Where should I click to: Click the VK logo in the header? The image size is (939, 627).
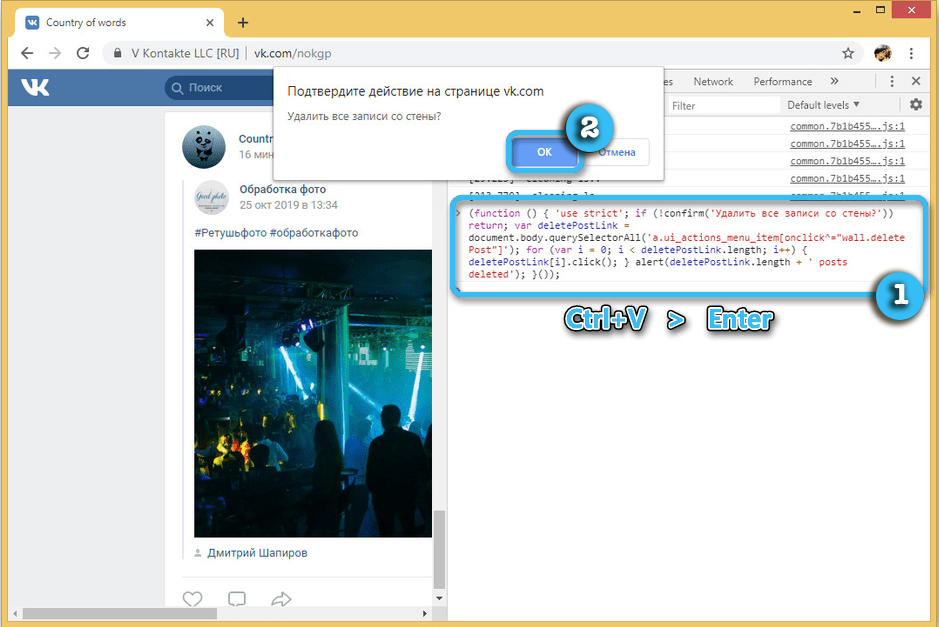(x=34, y=88)
